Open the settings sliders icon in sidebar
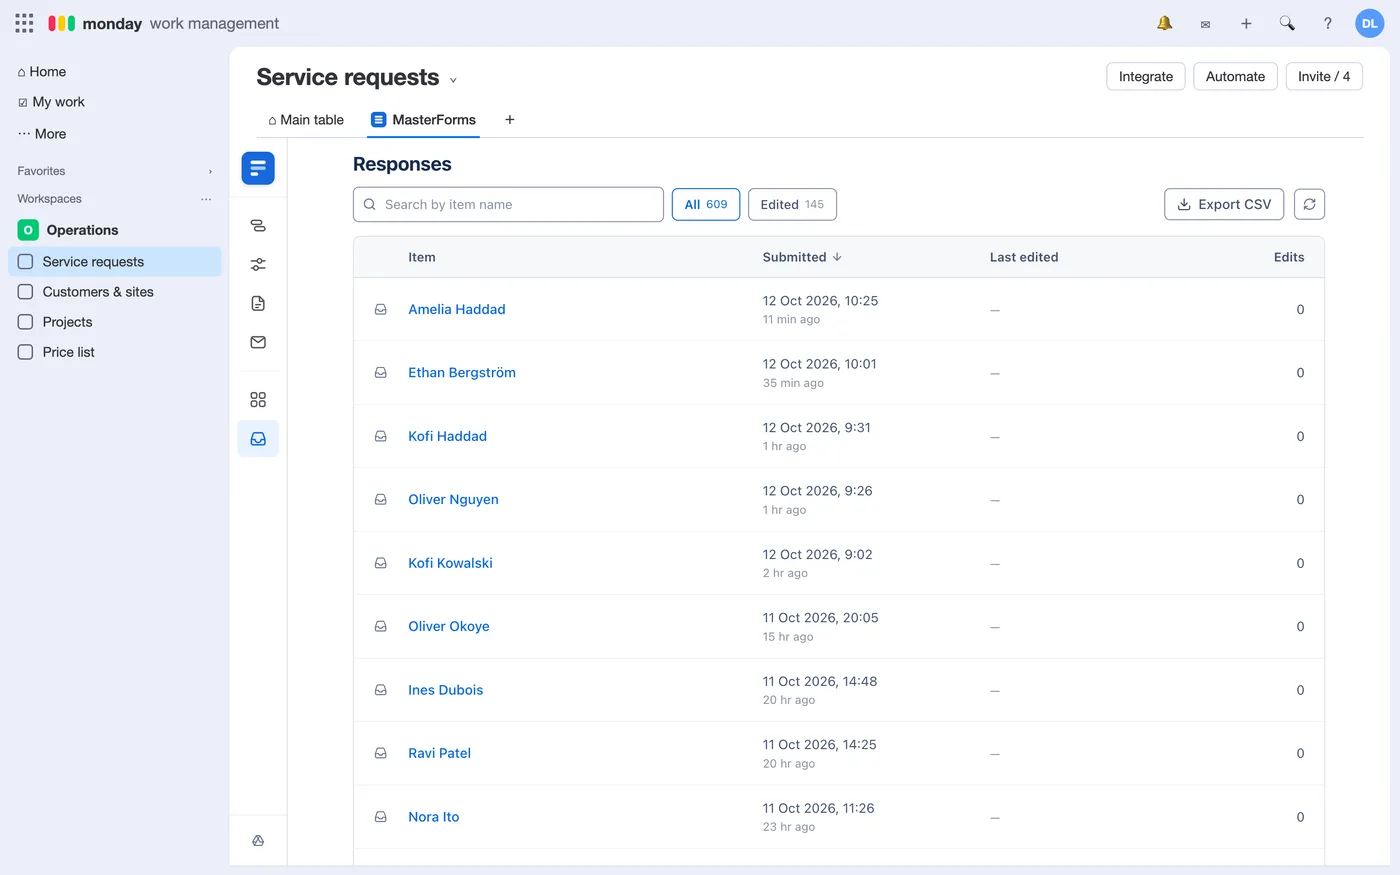 [258, 264]
